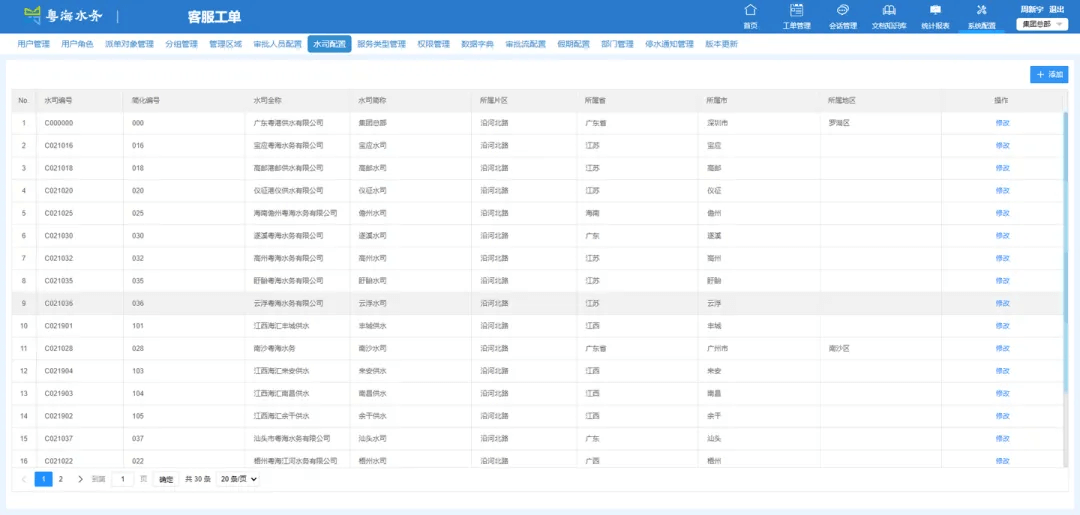The image size is (1080, 515).
Task: Click the next page arrow
Action: coord(80,479)
